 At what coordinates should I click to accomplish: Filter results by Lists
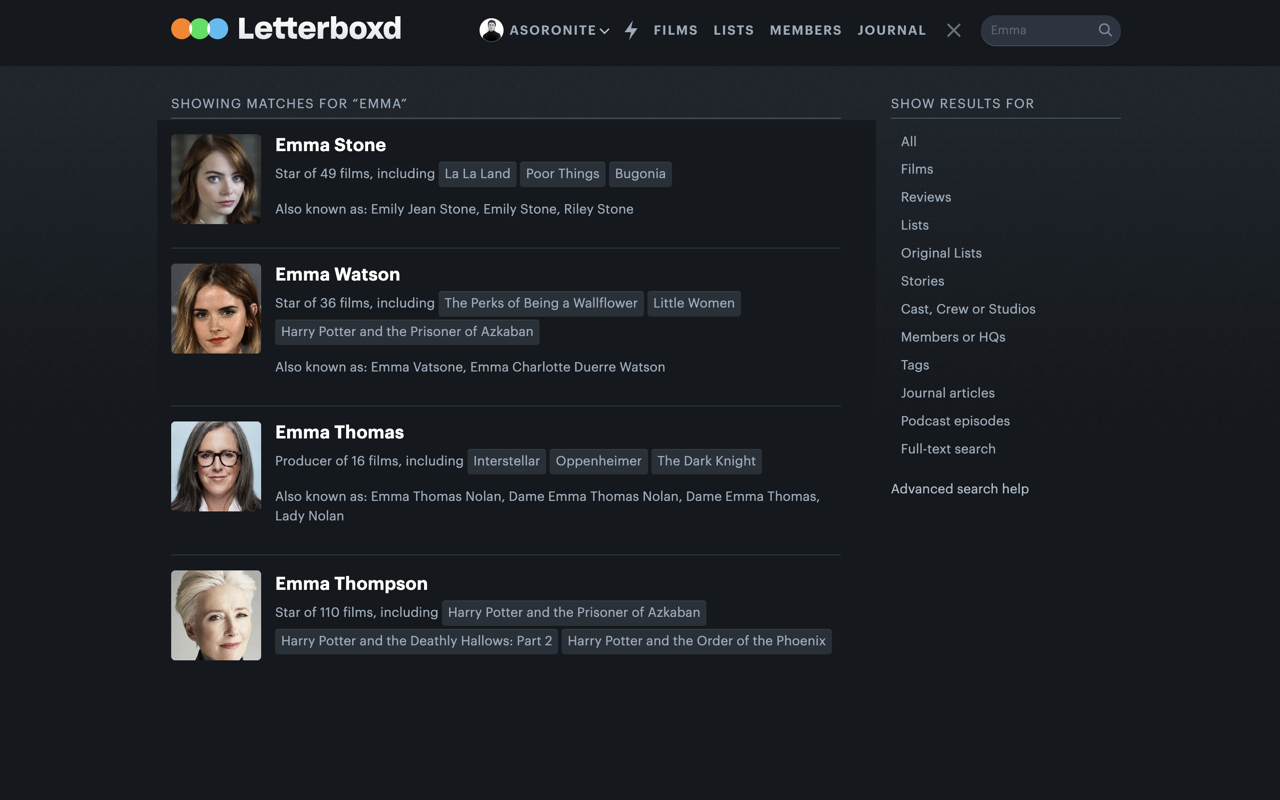click(915, 226)
